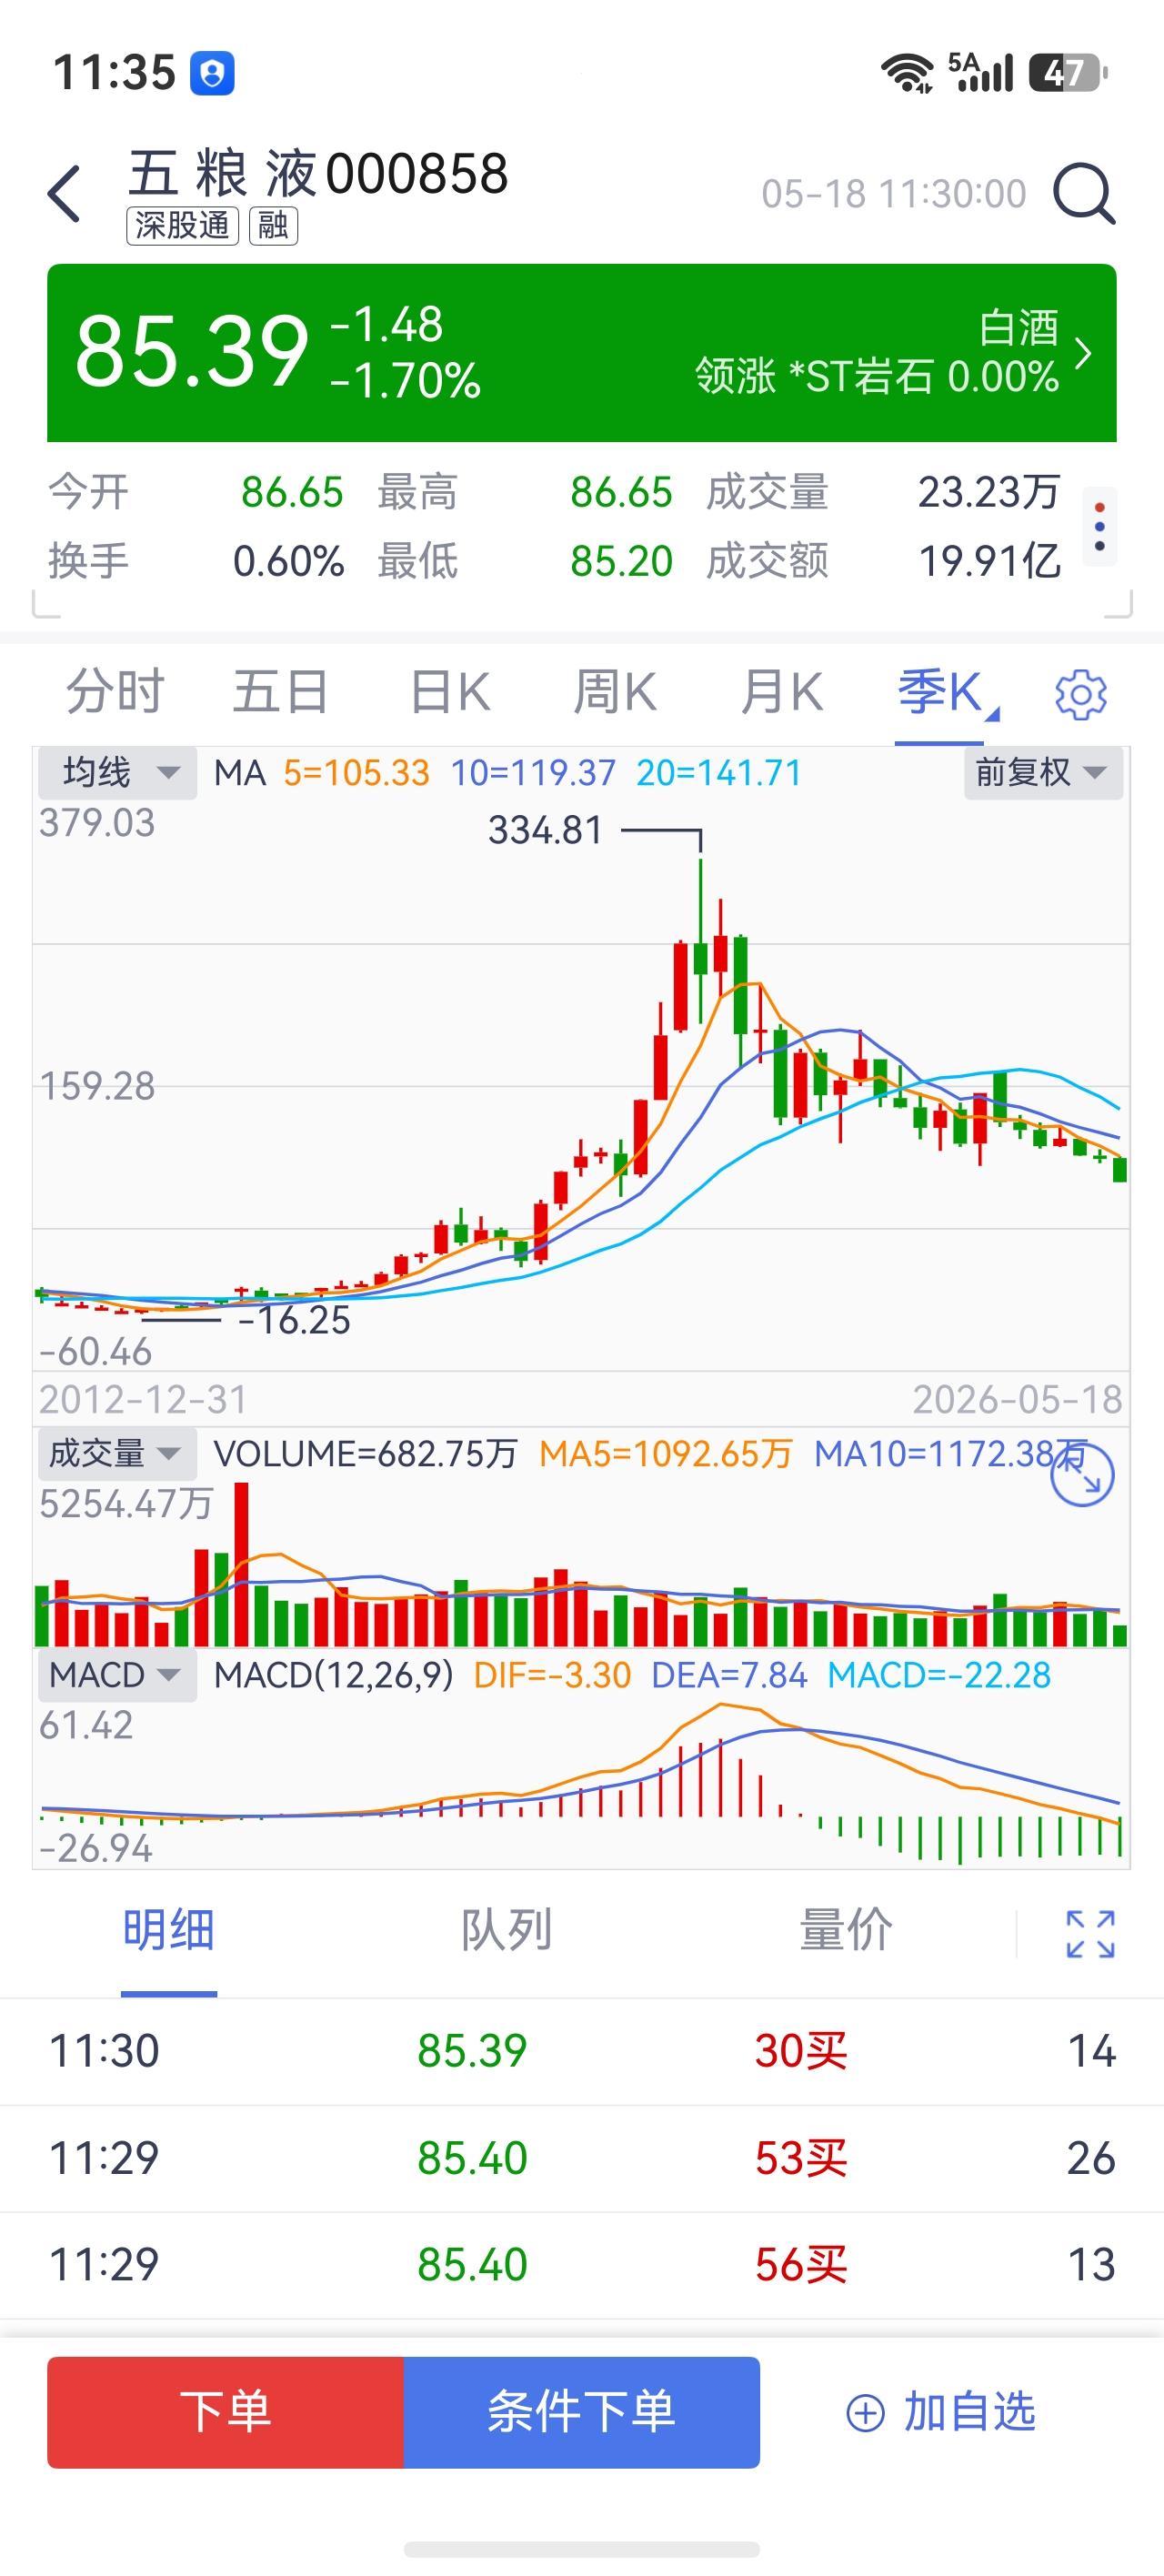Image resolution: width=1164 pixels, height=2576 pixels.
Task: Select the 队列 tab
Action: pyautogui.click(x=507, y=1930)
